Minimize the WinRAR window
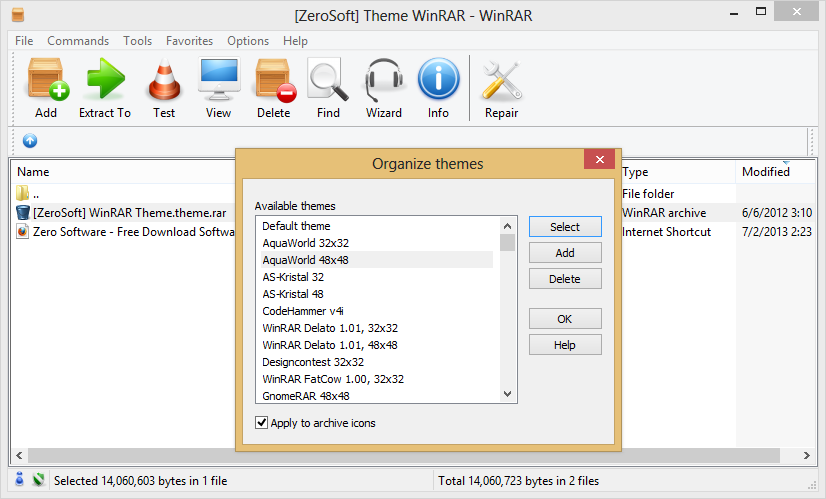 click(x=734, y=13)
